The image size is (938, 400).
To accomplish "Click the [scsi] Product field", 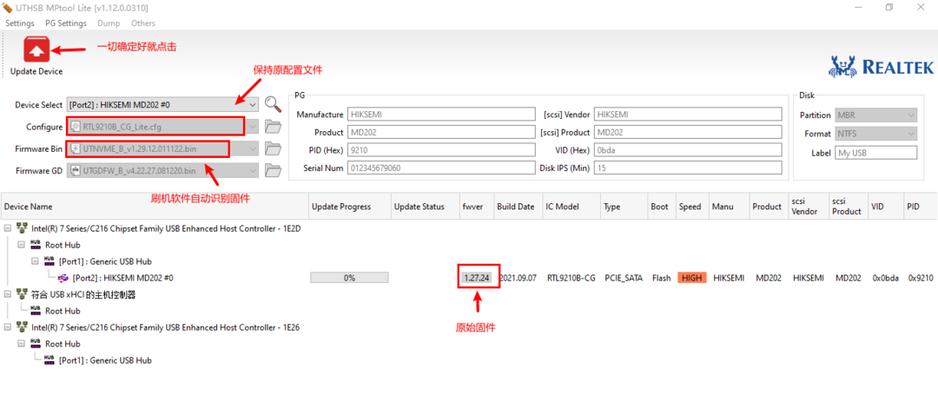I will pyautogui.click(x=688, y=132).
